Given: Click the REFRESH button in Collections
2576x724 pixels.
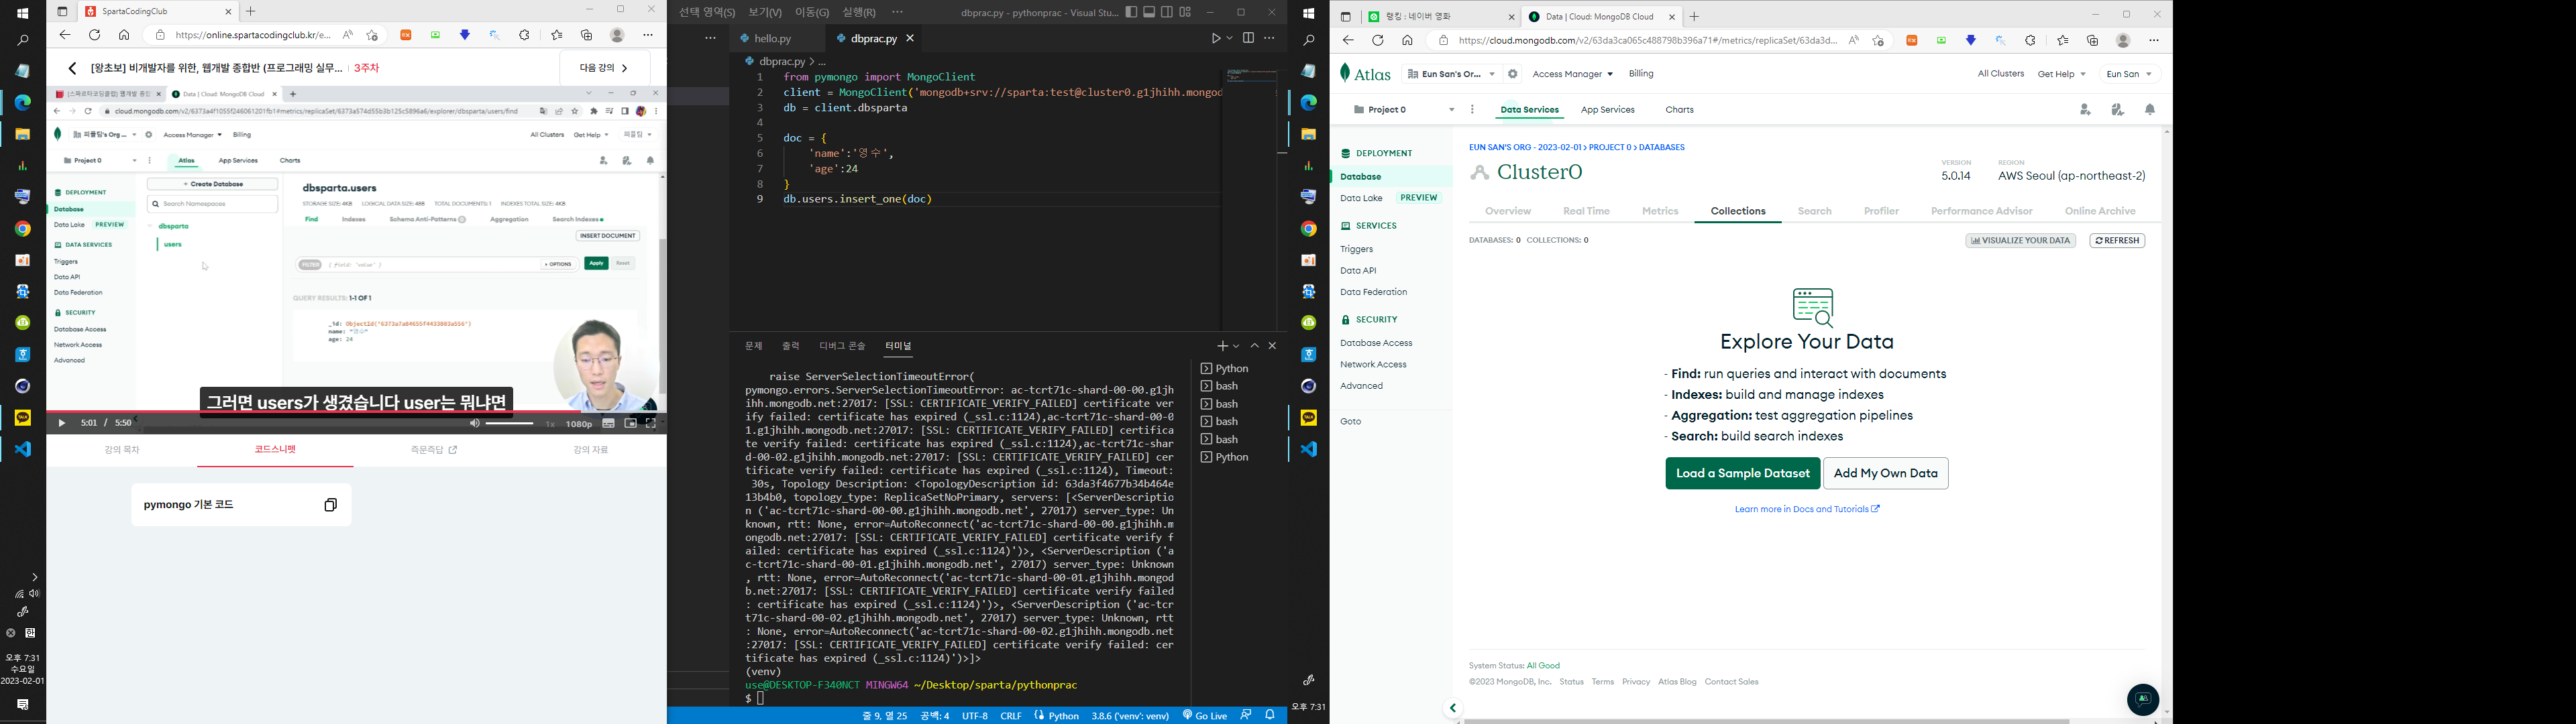Looking at the screenshot, I should pos(2117,241).
